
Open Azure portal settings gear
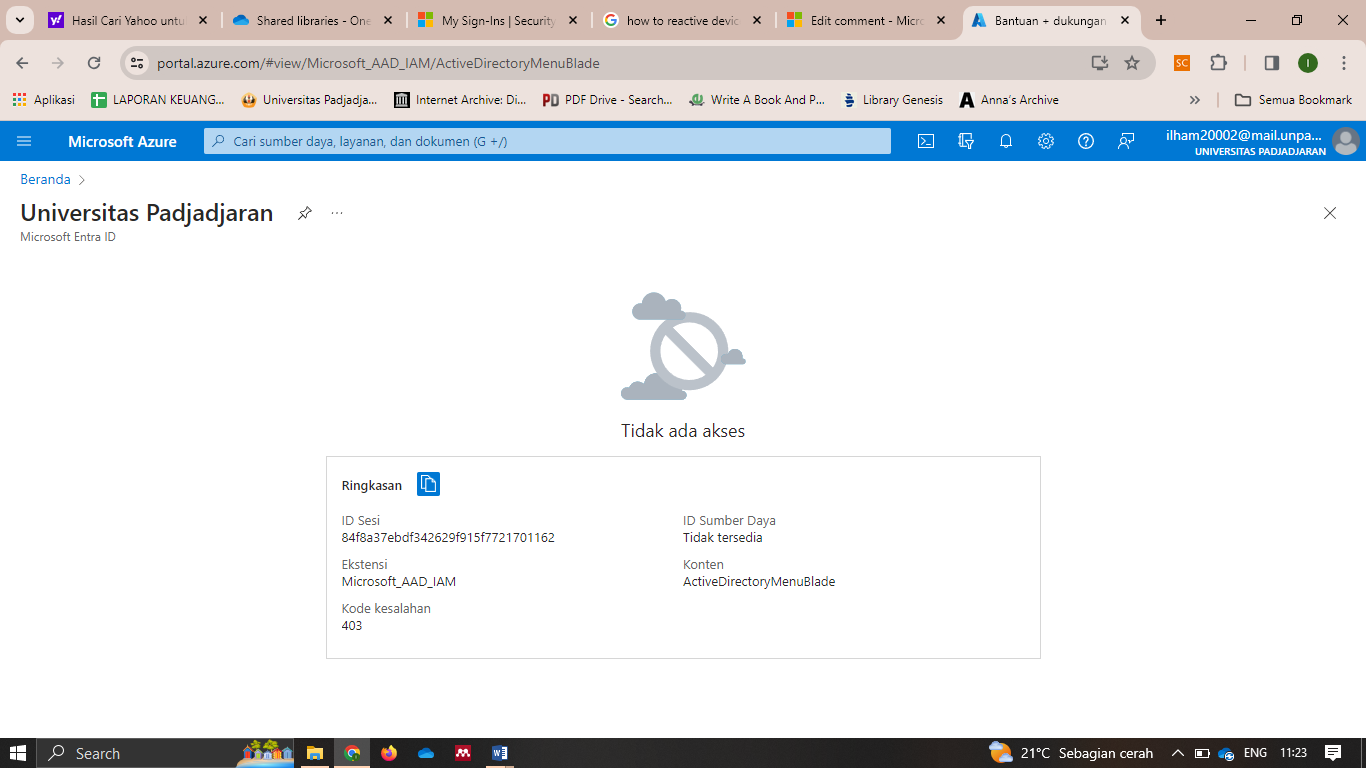point(1046,141)
